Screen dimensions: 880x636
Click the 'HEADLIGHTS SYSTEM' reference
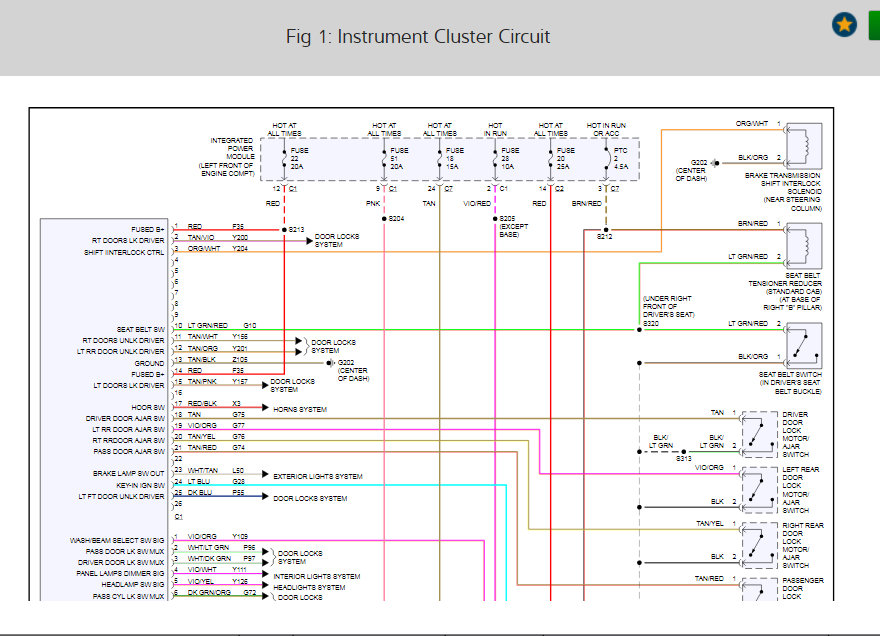(x=309, y=587)
